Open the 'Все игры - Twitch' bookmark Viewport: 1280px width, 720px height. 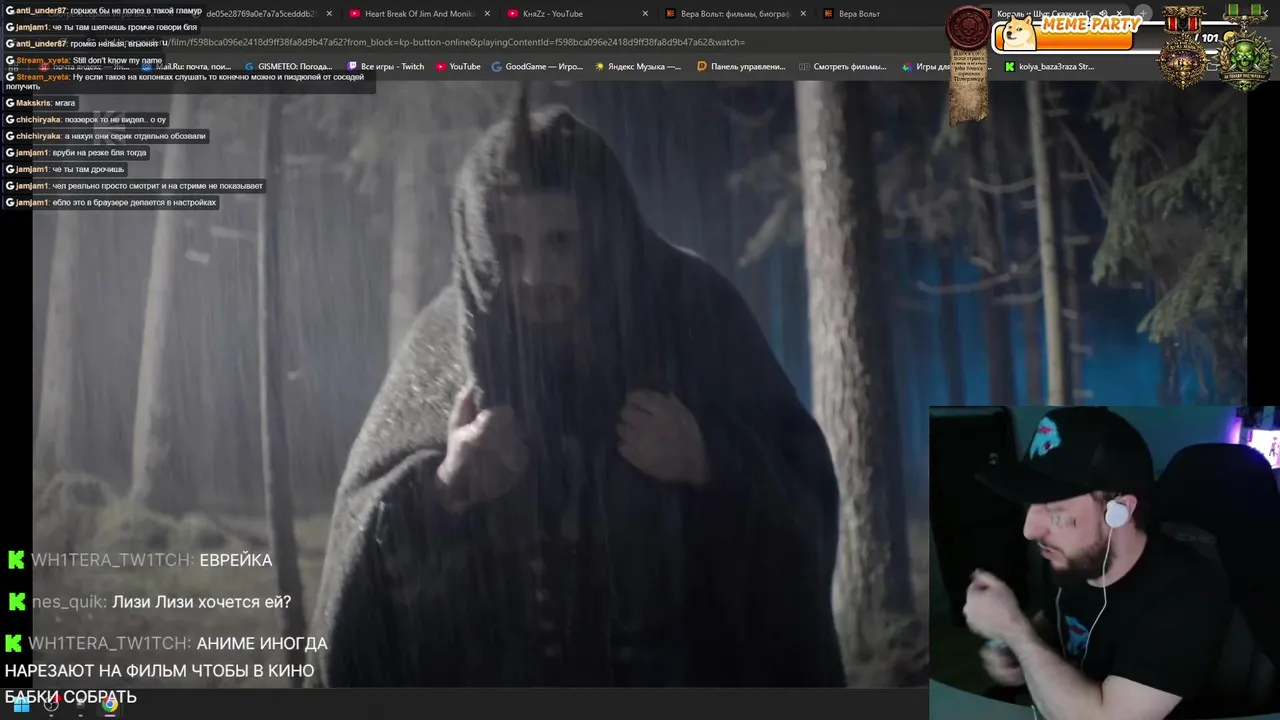(386, 67)
